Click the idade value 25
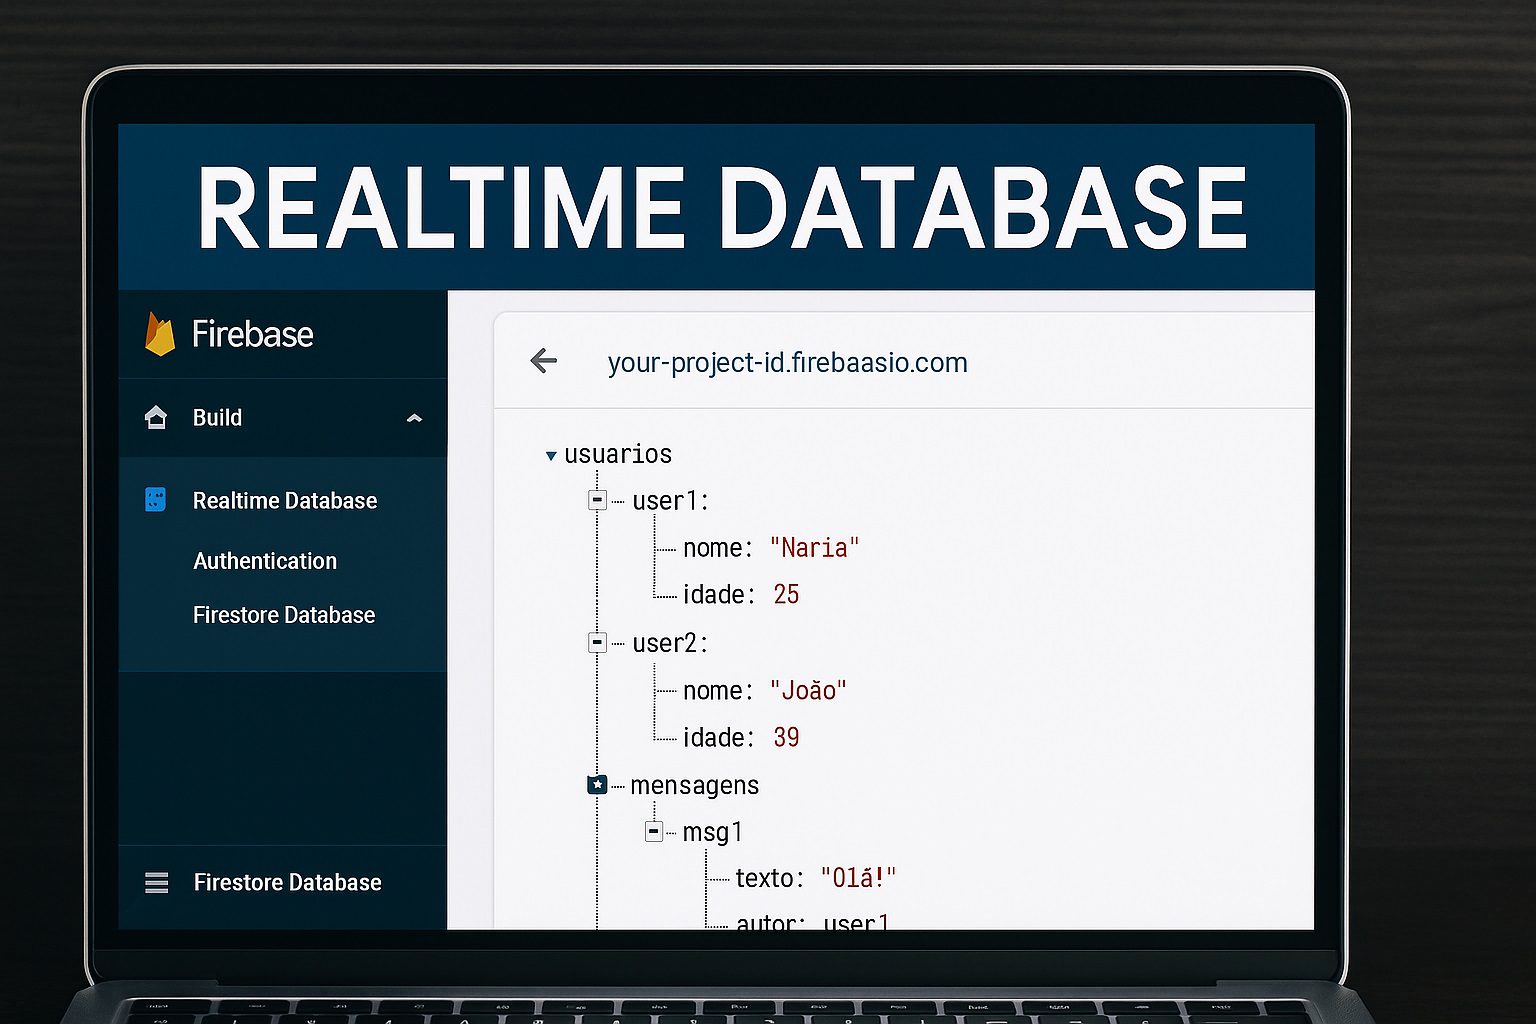This screenshot has width=1536, height=1024. (787, 594)
